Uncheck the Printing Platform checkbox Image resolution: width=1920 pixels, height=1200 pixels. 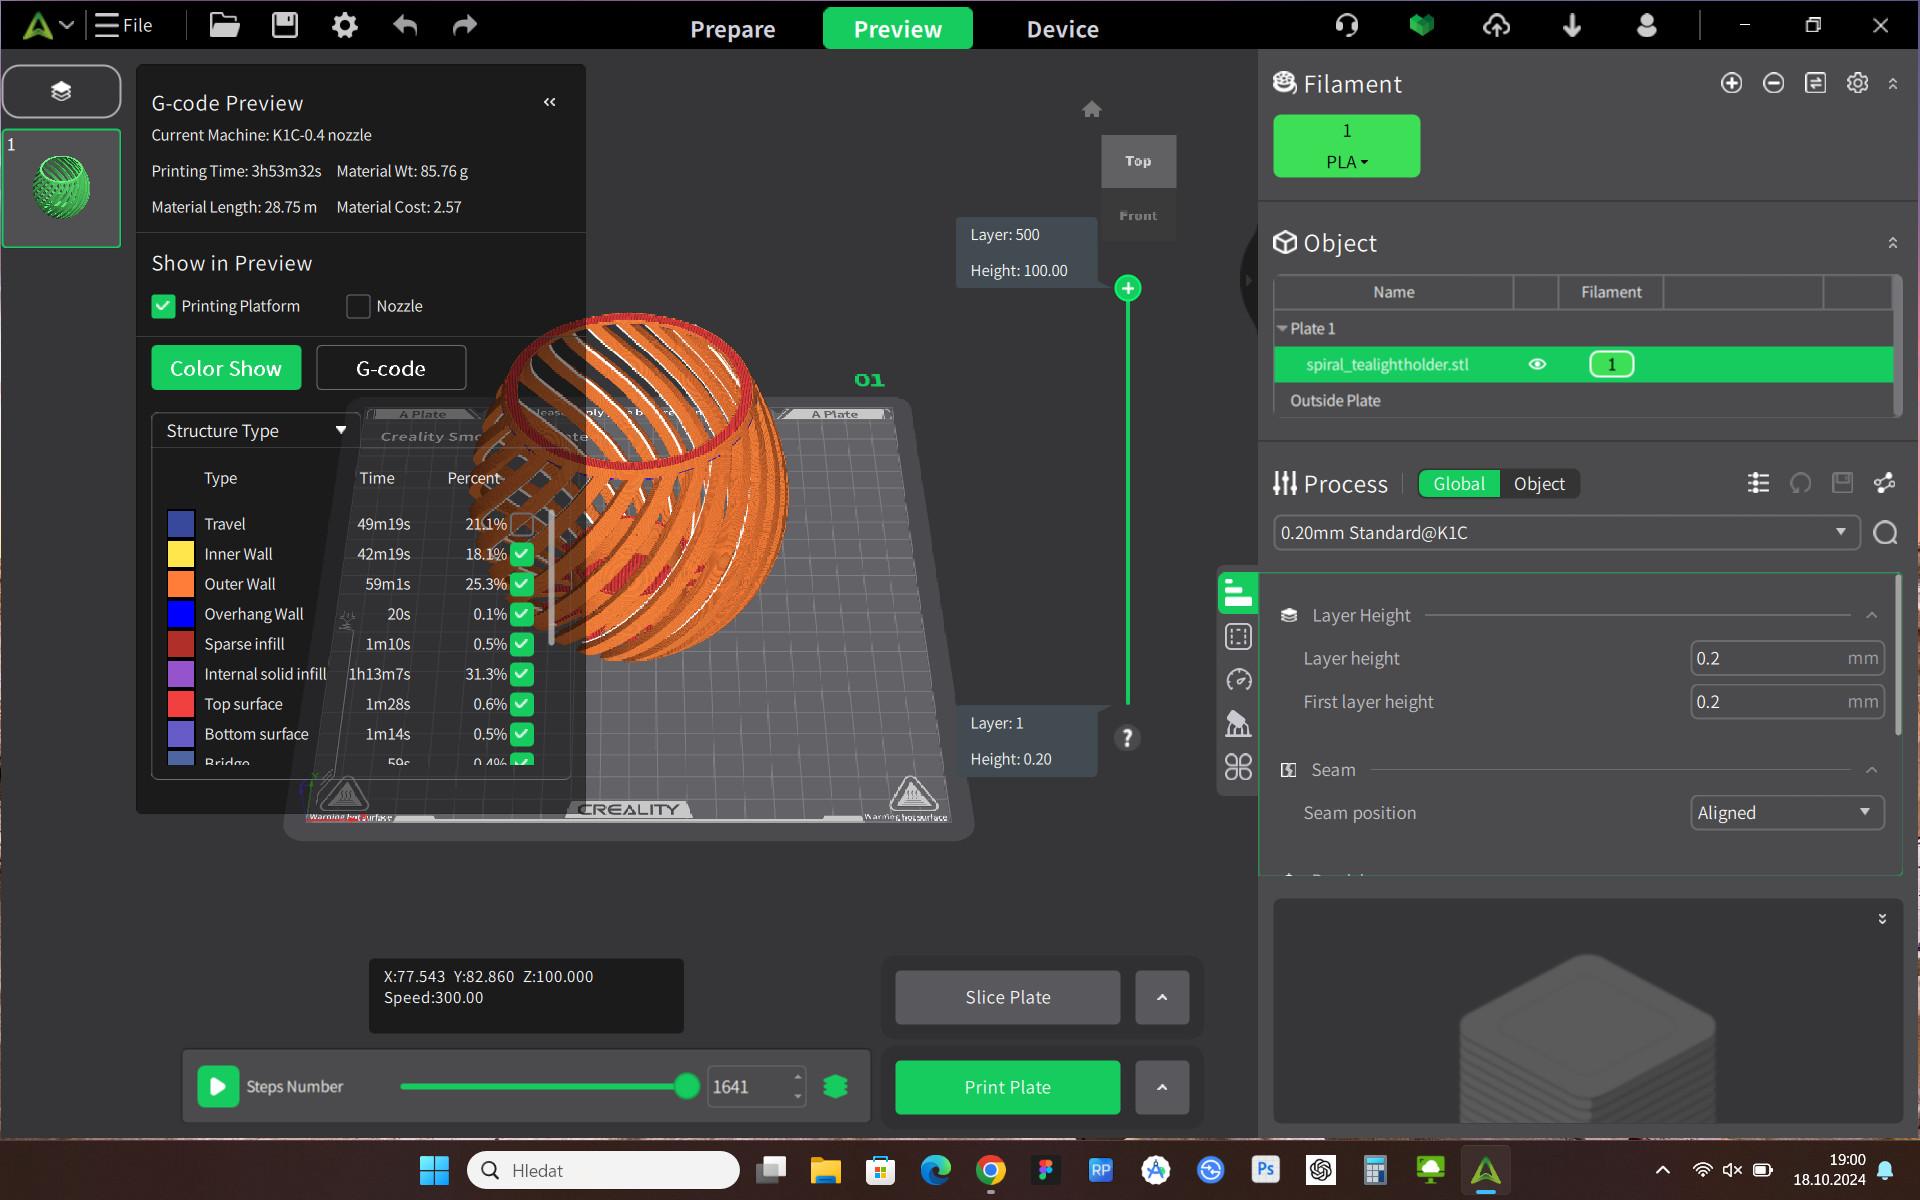pyautogui.click(x=163, y=306)
